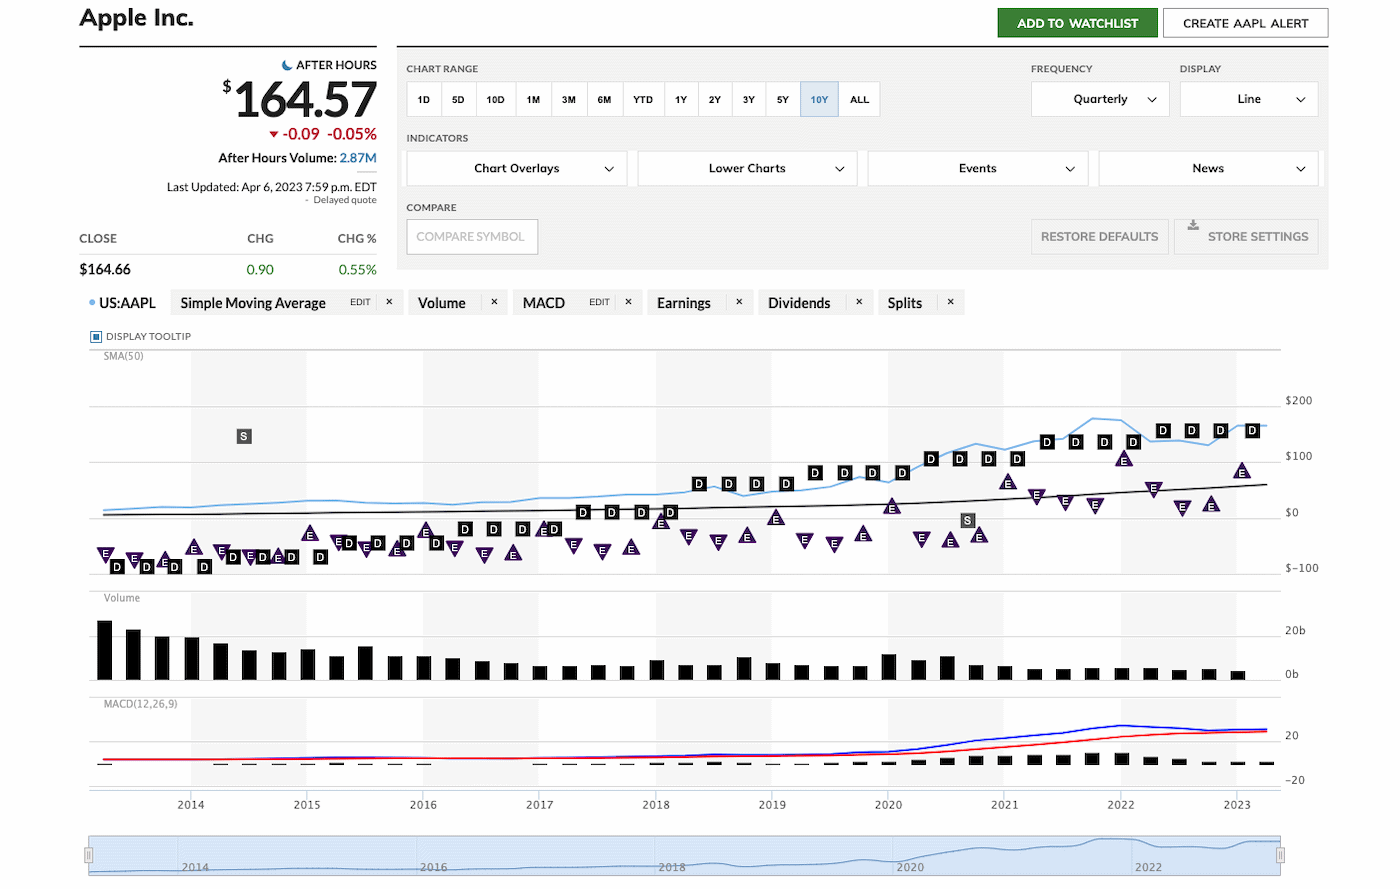Image resolution: width=1400 pixels, height=889 pixels.
Task: Select the 10Y chart range
Action: click(819, 99)
